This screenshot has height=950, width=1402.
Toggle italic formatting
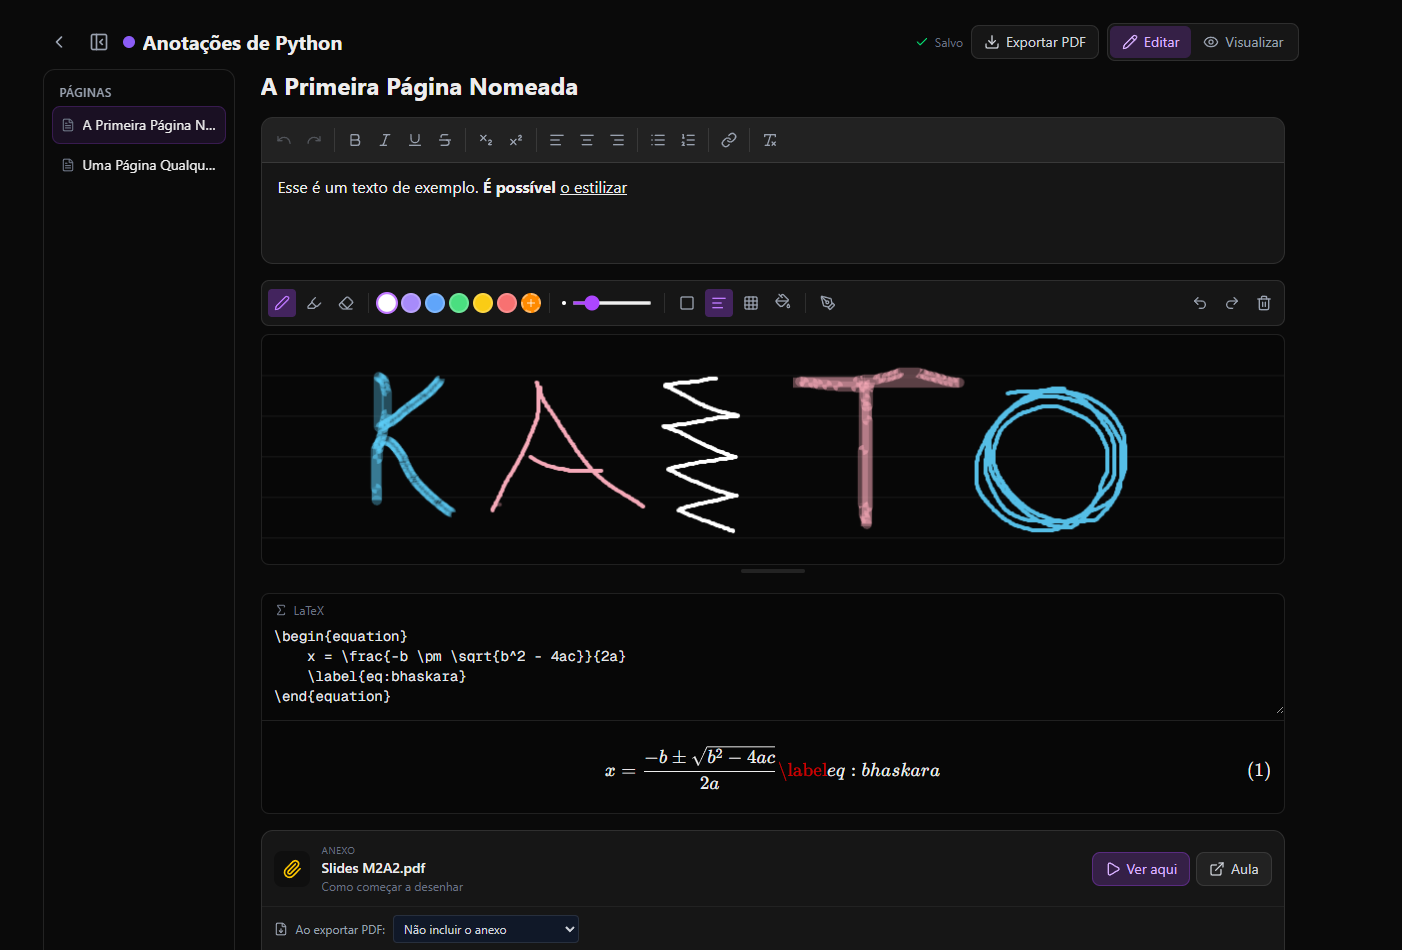(385, 140)
